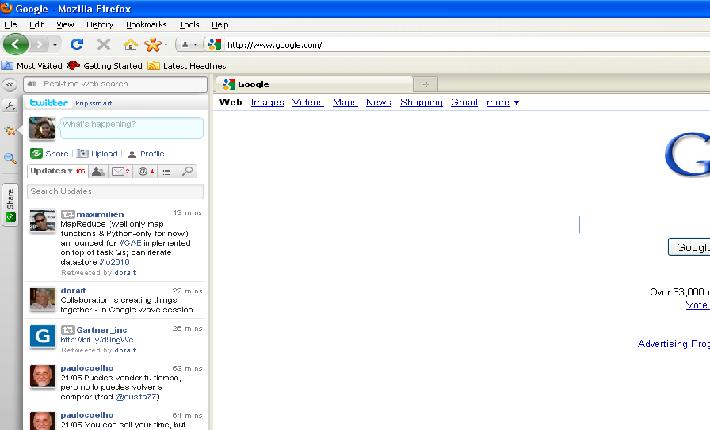Click the retweet icon beside Gartner_inc
The width and height of the screenshot is (710, 430).
(x=67, y=330)
